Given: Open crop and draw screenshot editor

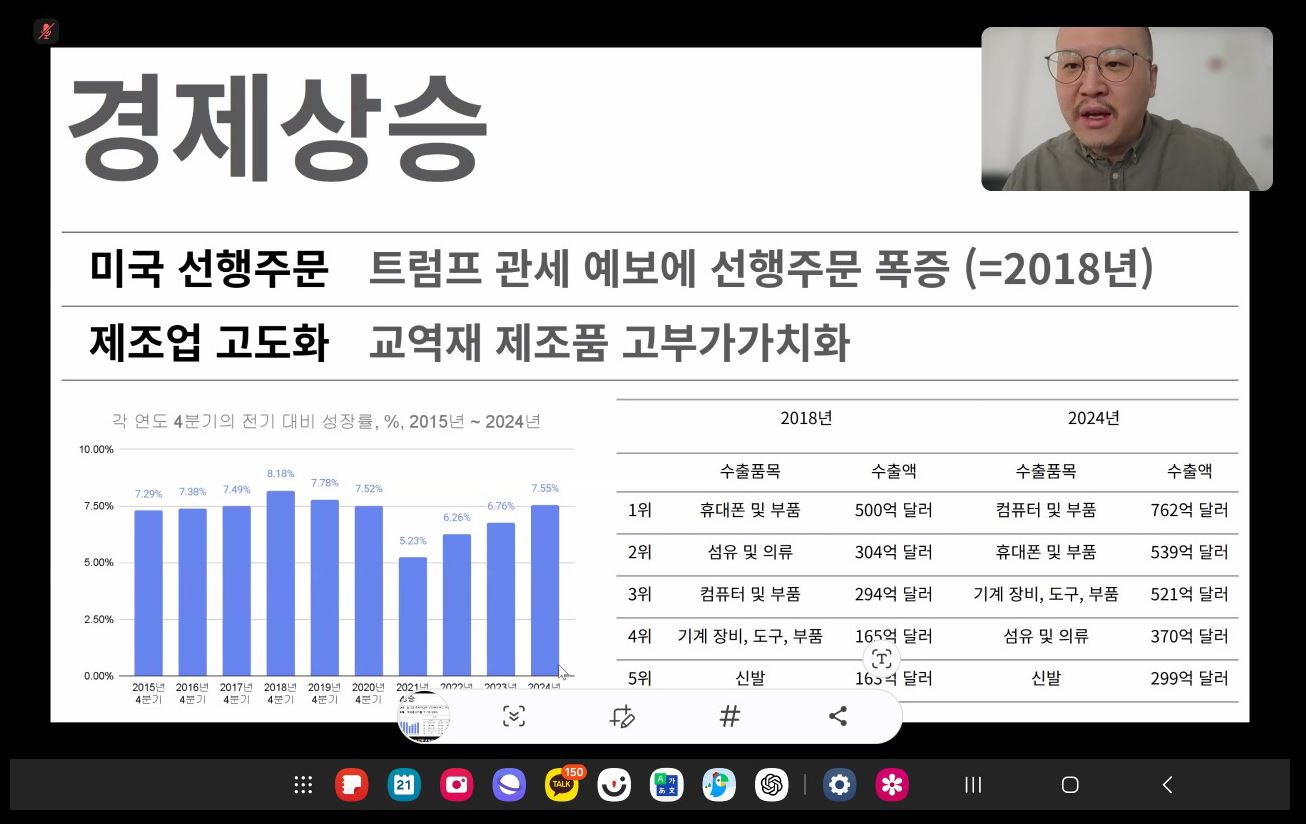Looking at the screenshot, I should pos(622,716).
